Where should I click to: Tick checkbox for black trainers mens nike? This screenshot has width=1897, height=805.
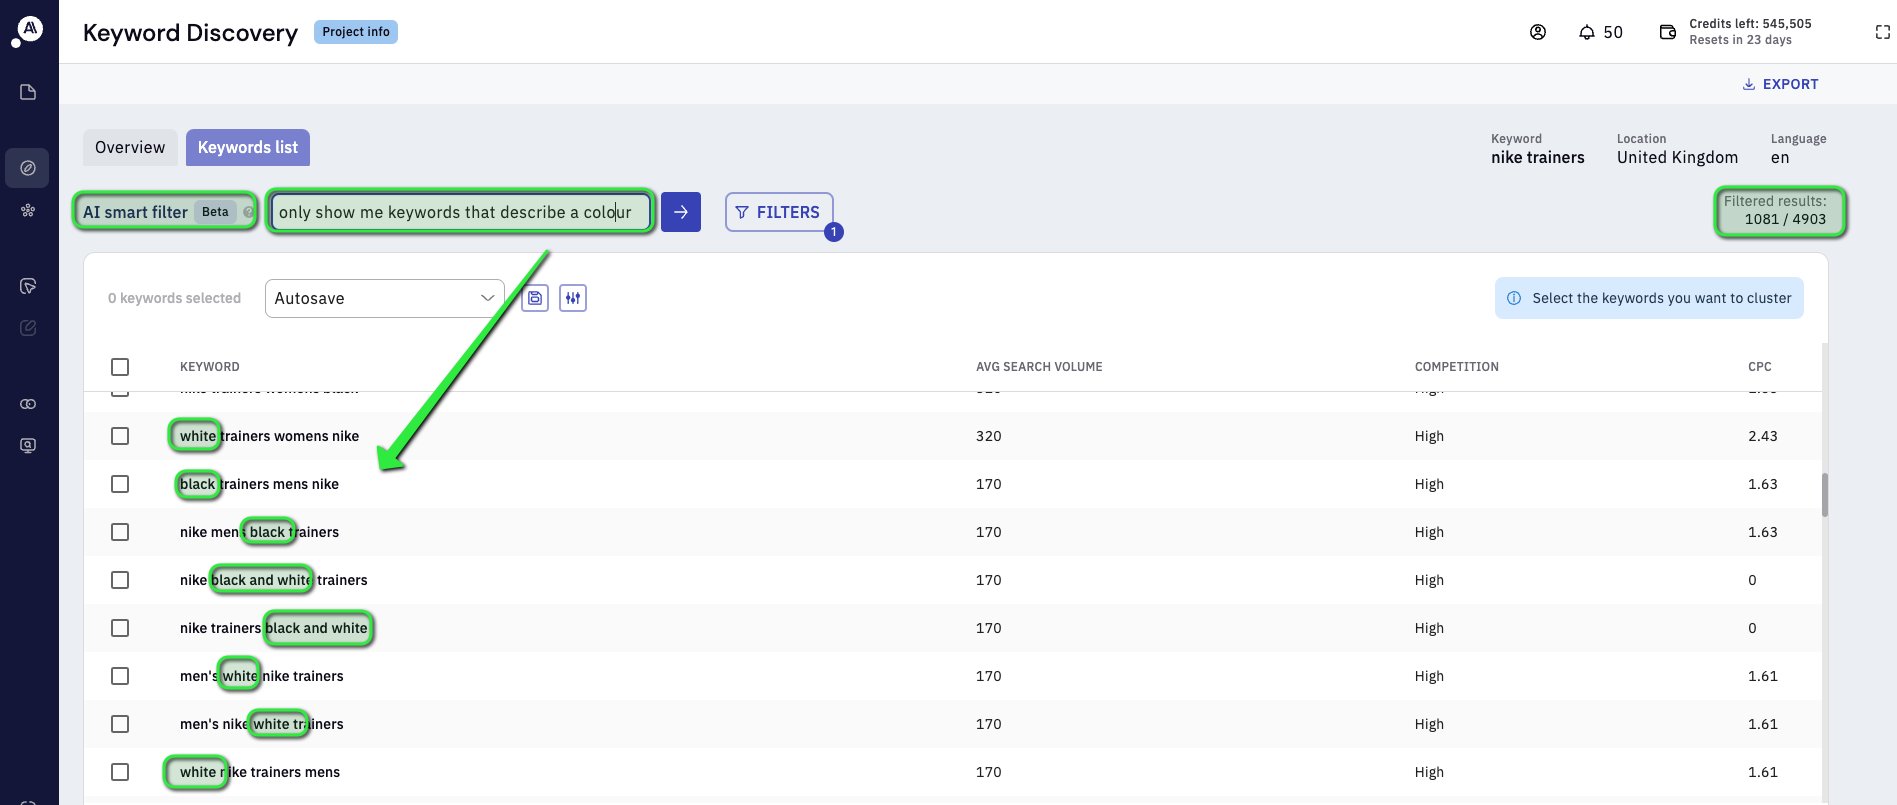click(120, 484)
